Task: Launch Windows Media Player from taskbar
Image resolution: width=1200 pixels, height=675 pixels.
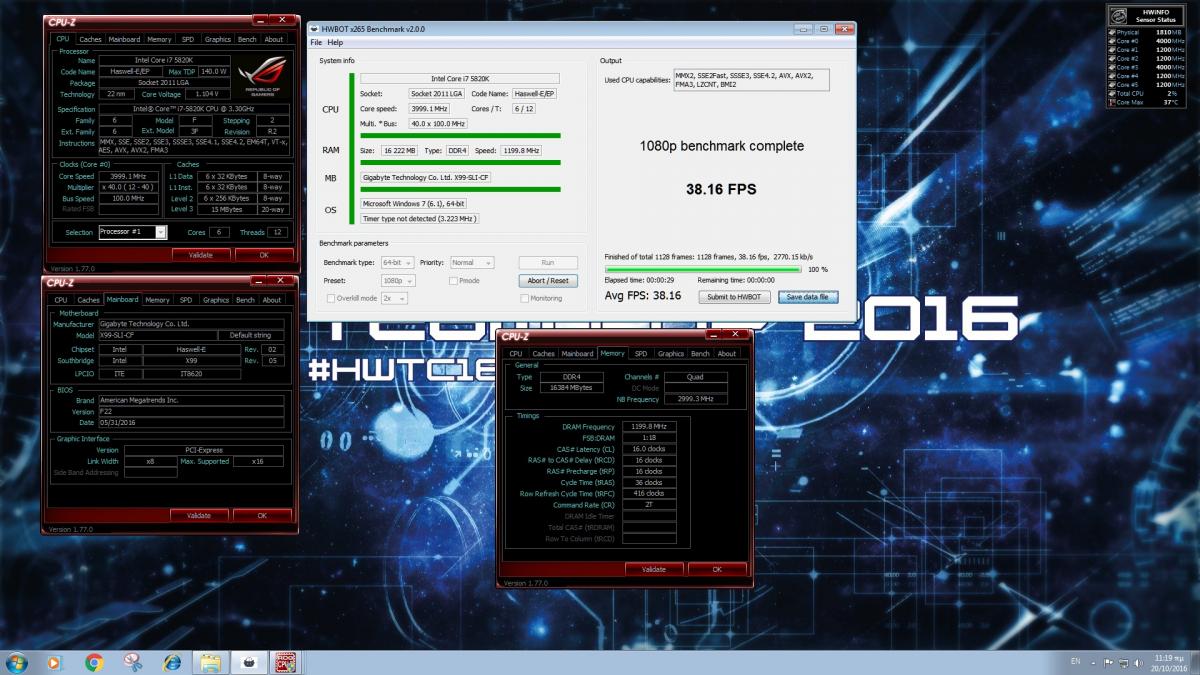Action: (55, 662)
